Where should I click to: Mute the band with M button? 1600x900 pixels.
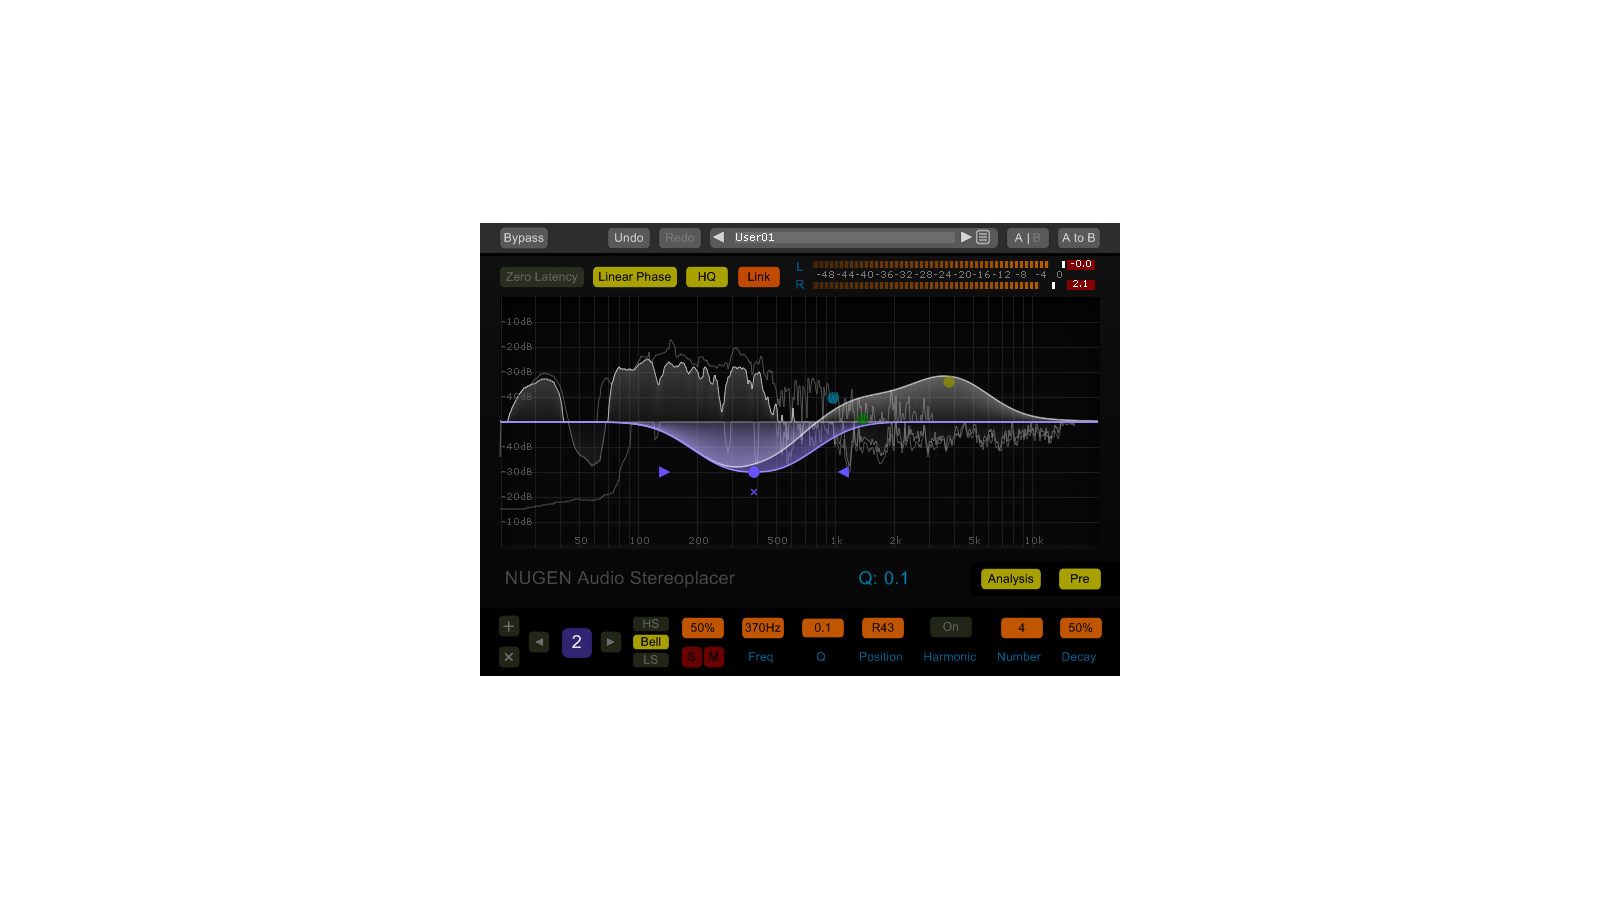[713, 657]
